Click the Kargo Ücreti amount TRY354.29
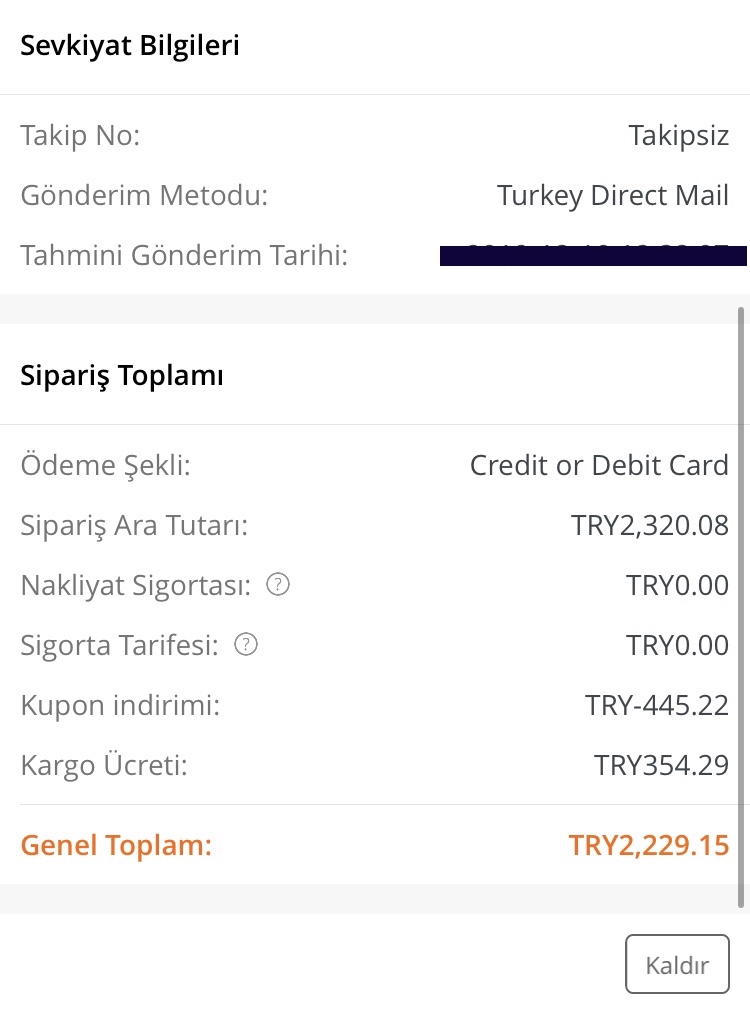Image resolution: width=750 pixels, height=1014 pixels. (x=661, y=765)
